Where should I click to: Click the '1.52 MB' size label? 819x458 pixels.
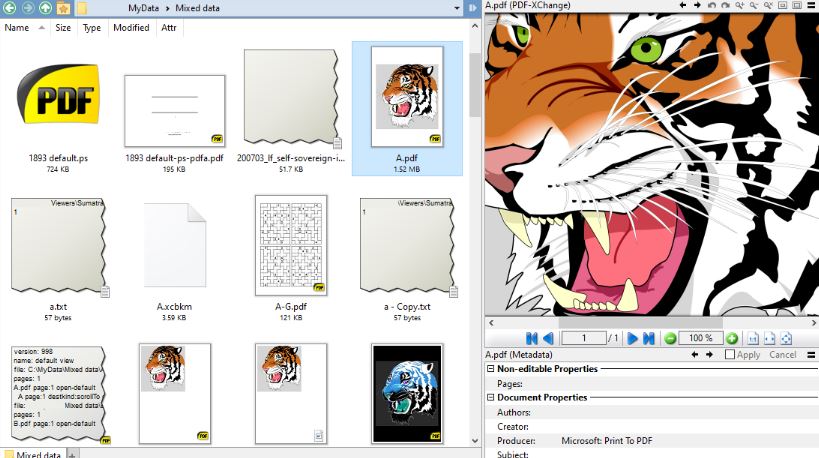coord(407,169)
